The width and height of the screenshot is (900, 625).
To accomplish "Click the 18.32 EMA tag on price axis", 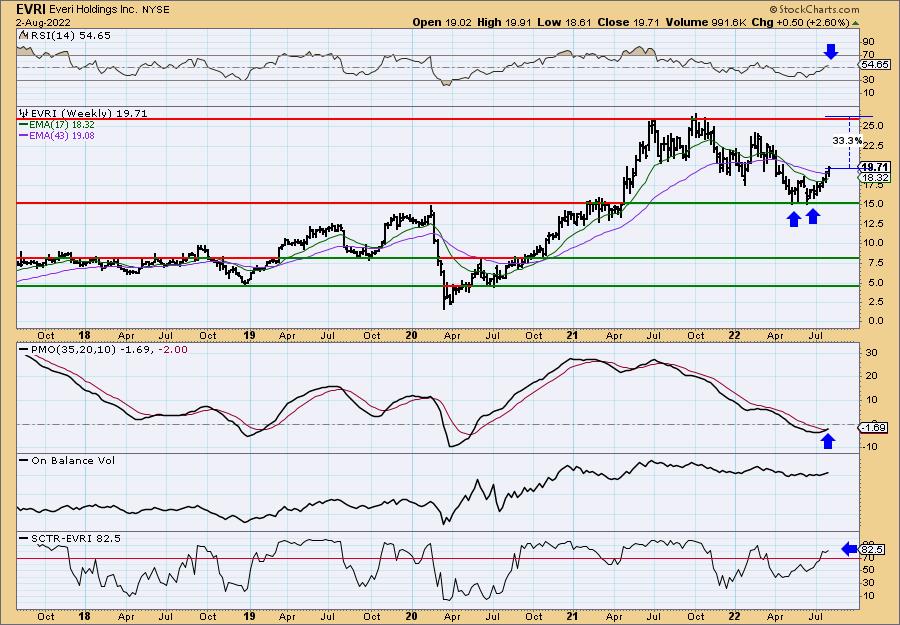I will (x=875, y=178).
